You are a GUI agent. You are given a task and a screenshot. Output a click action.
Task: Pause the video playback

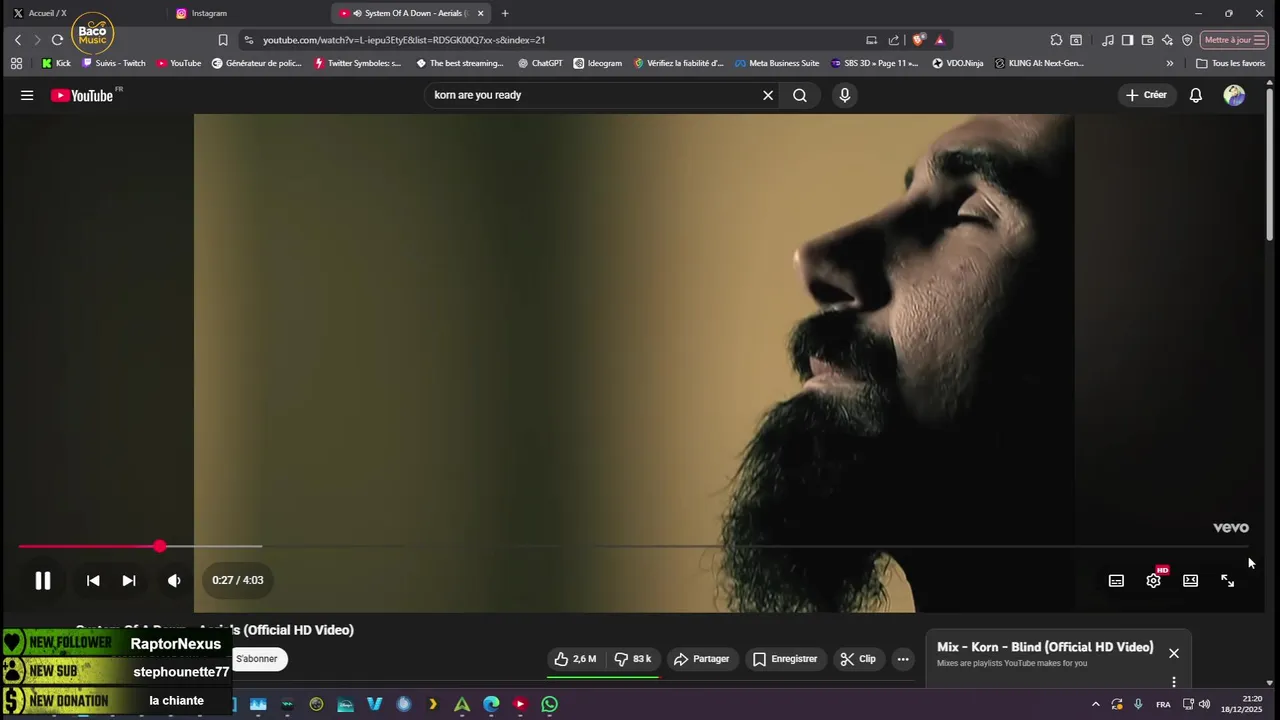point(43,580)
